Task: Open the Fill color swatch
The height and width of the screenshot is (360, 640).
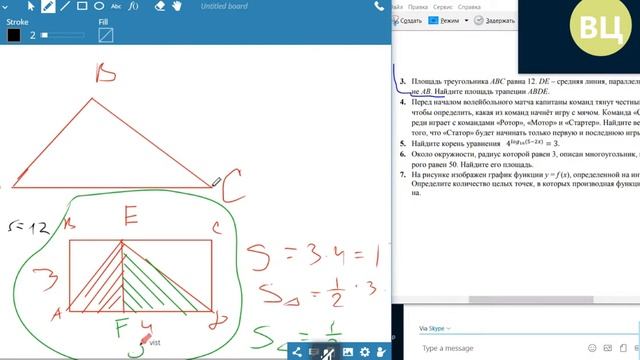Action: [106, 35]
